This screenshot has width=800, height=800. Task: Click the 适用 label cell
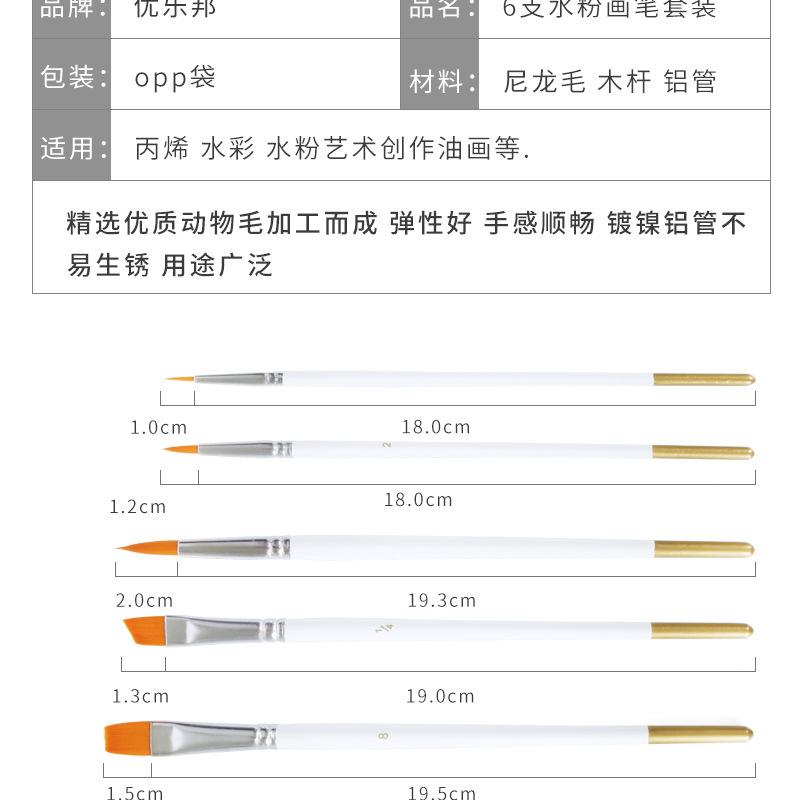(x=71, y=145)
